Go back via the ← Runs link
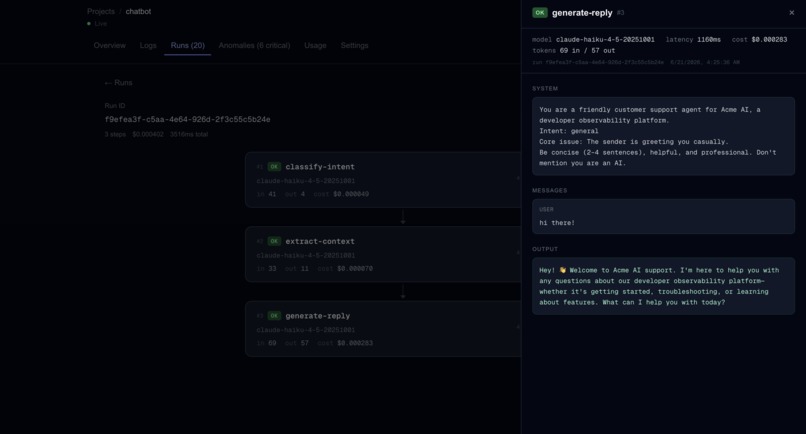This screenshot has width=806, height=434. pyautogui.click(x=118, y=82)
